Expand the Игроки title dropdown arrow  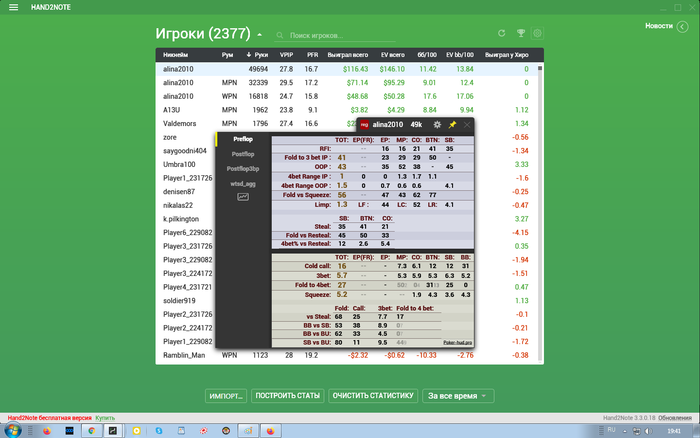click(x=259, y=35)
